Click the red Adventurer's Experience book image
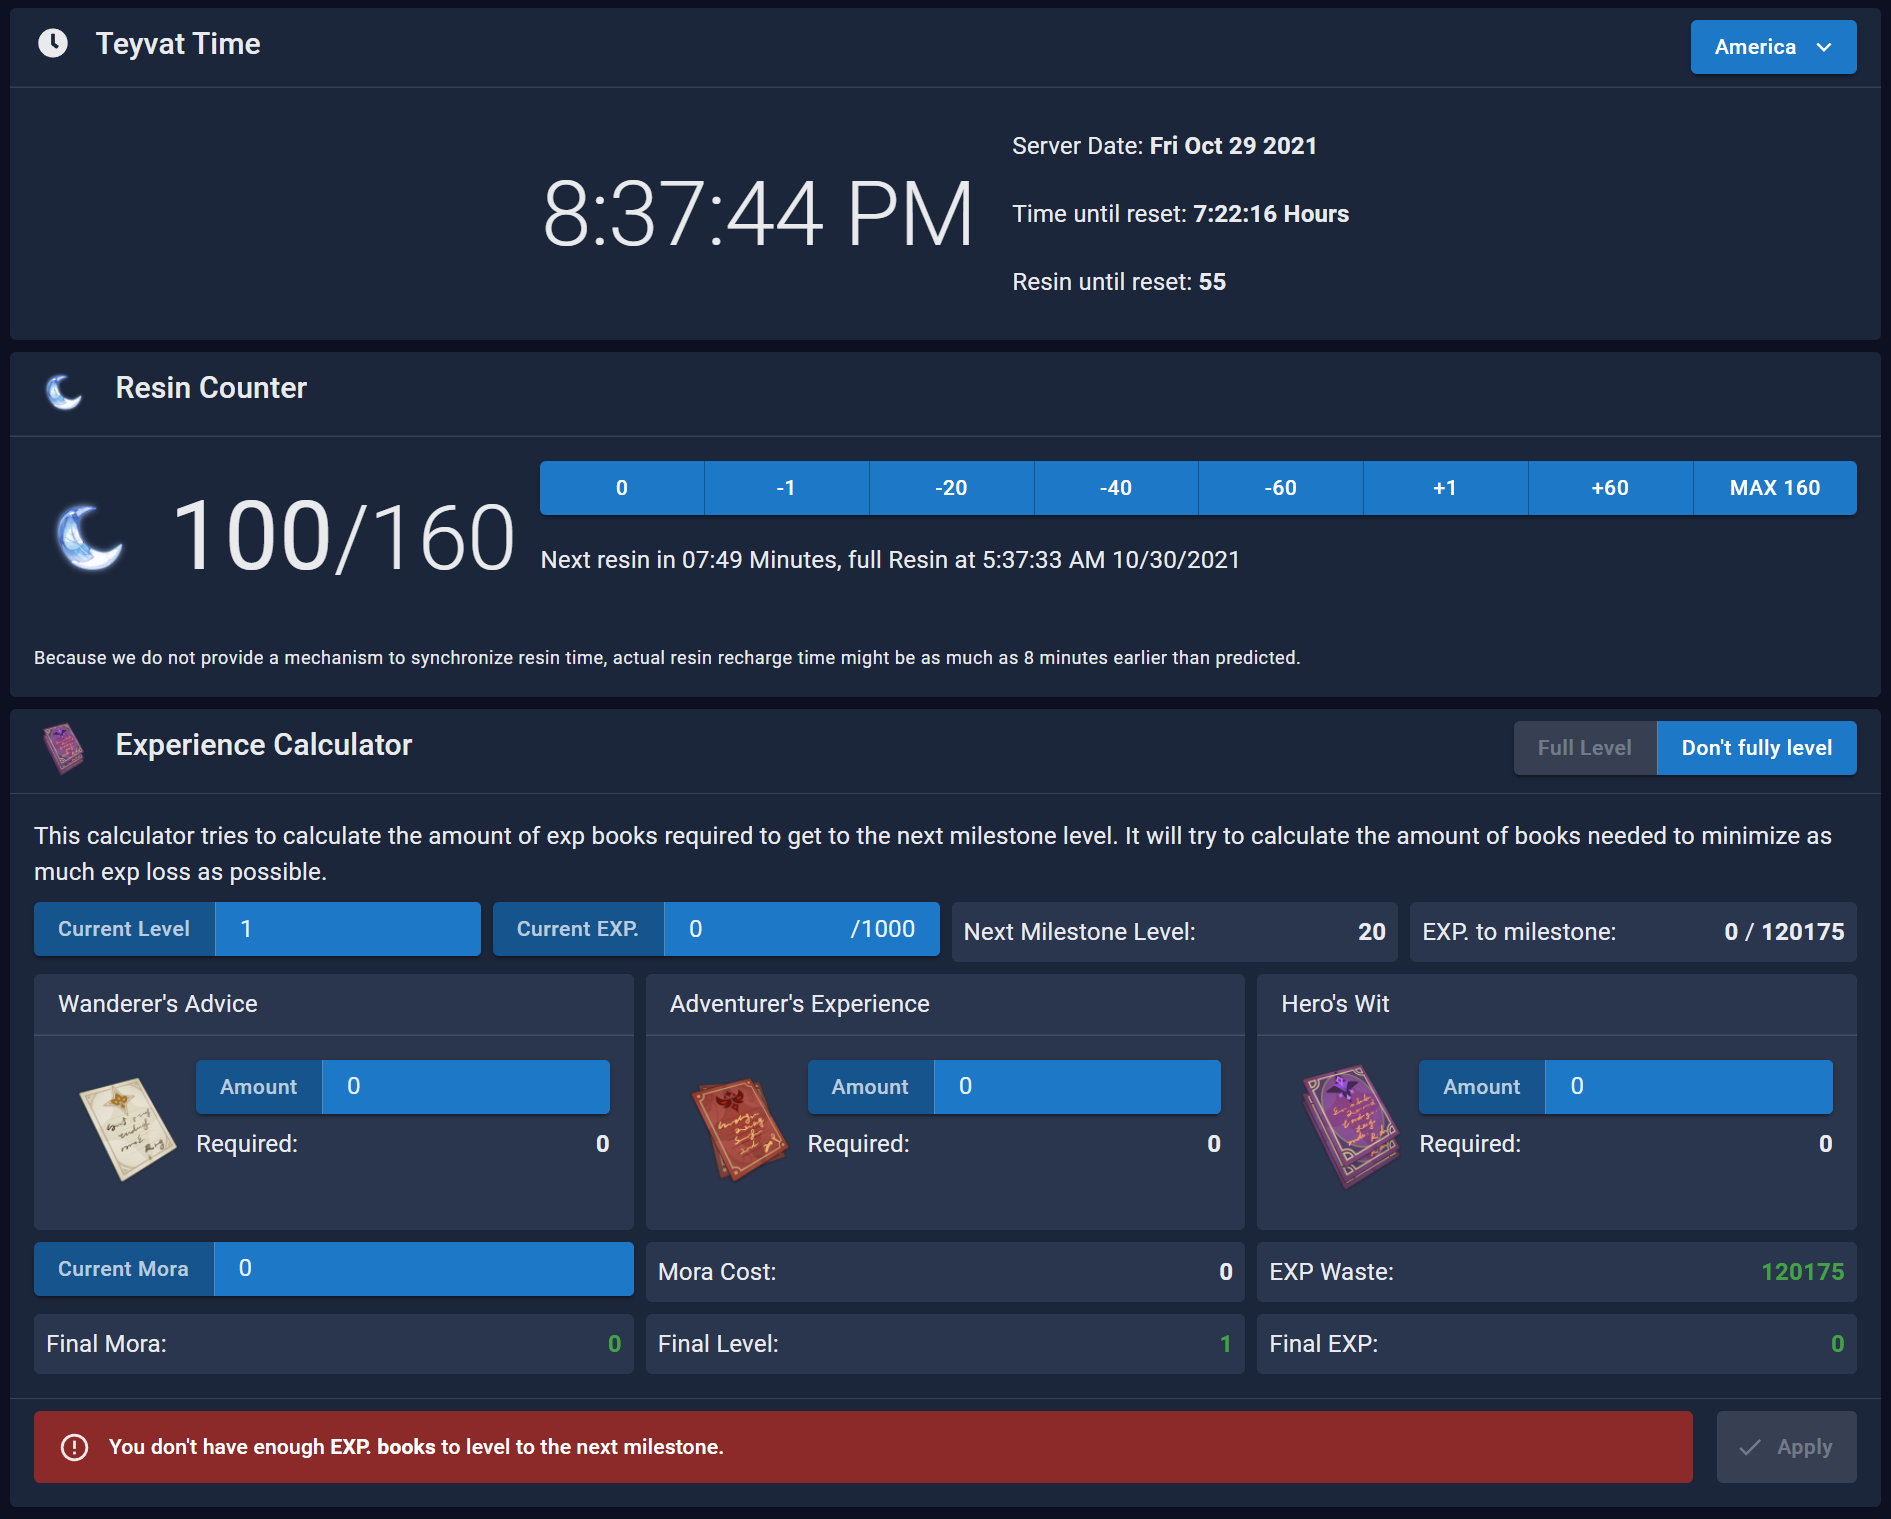Screen dimensions: 1891x1519 740,1128
